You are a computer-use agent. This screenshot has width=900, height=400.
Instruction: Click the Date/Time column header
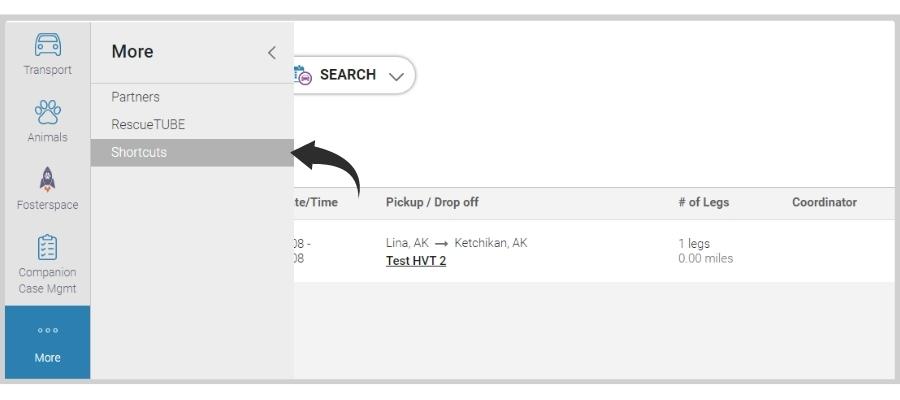click(316, 202)
